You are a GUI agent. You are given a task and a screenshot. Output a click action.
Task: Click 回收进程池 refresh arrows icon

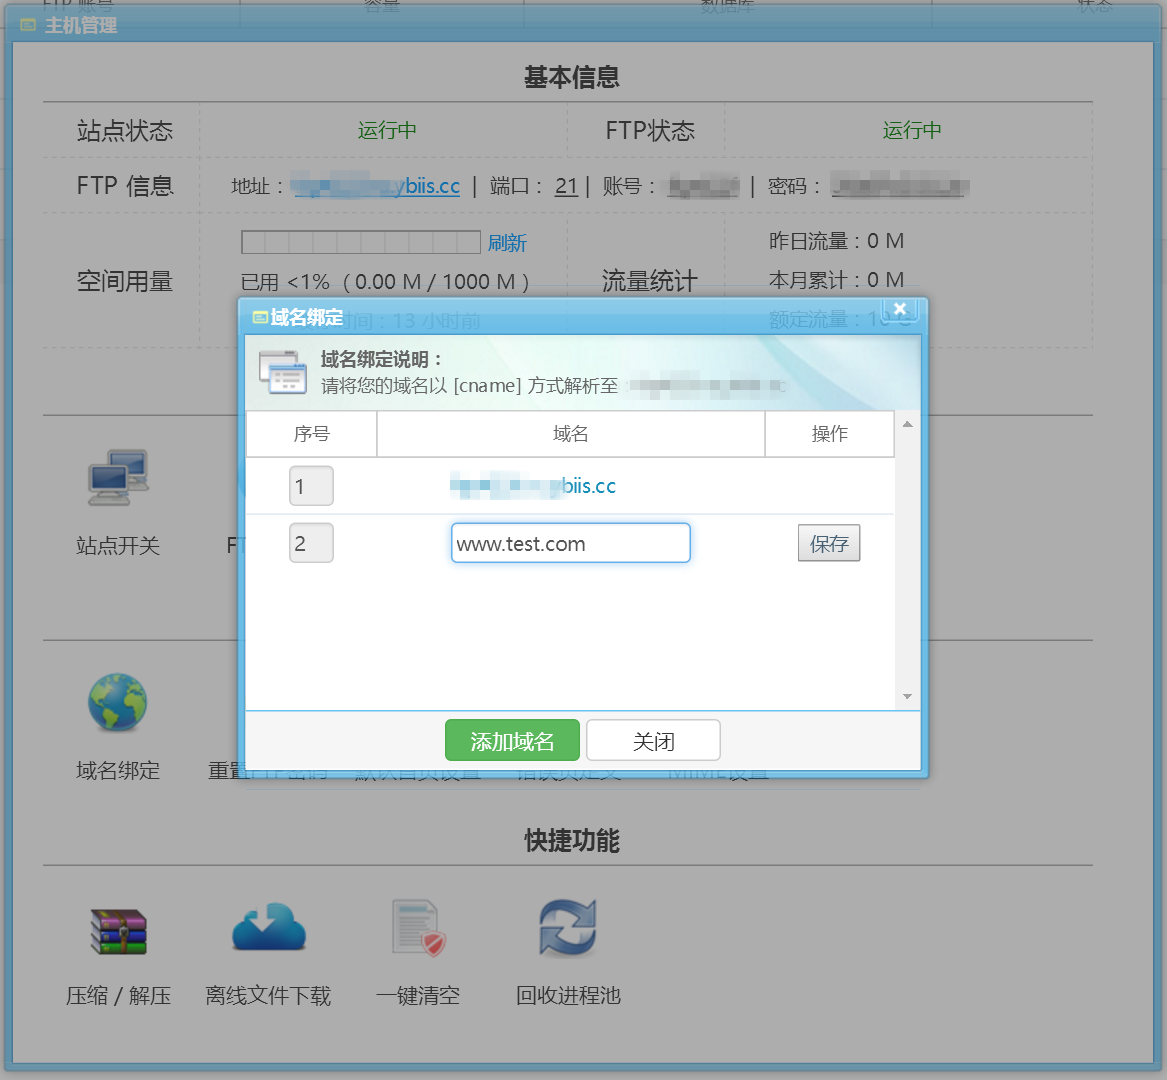click(568, 928)
